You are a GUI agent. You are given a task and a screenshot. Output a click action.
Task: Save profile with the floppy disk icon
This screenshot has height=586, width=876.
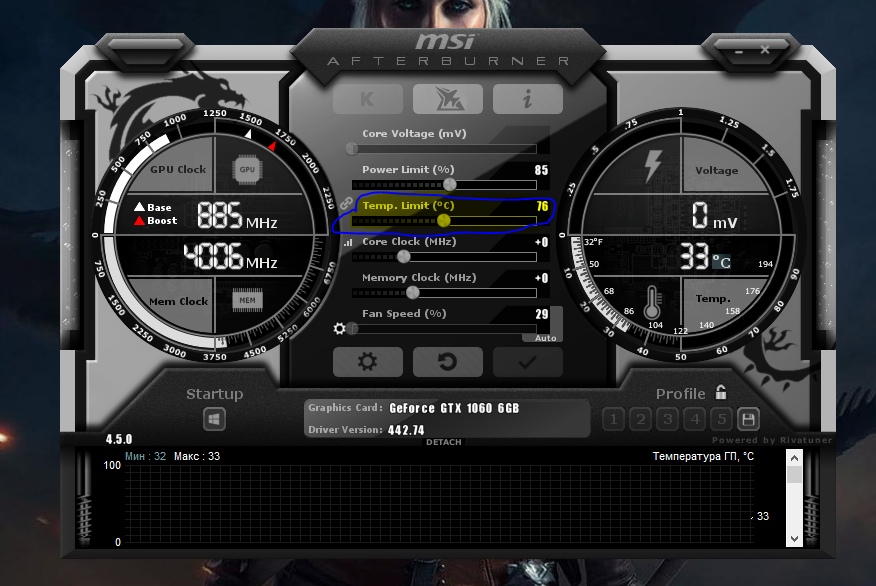[748, 419]
